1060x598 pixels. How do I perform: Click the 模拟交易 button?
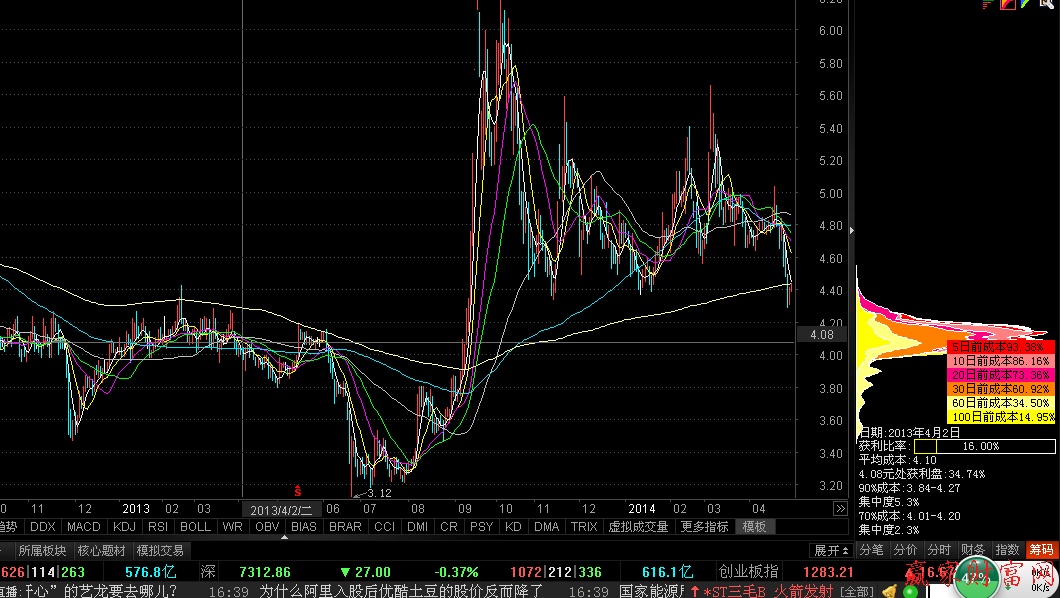pos(160,550)
